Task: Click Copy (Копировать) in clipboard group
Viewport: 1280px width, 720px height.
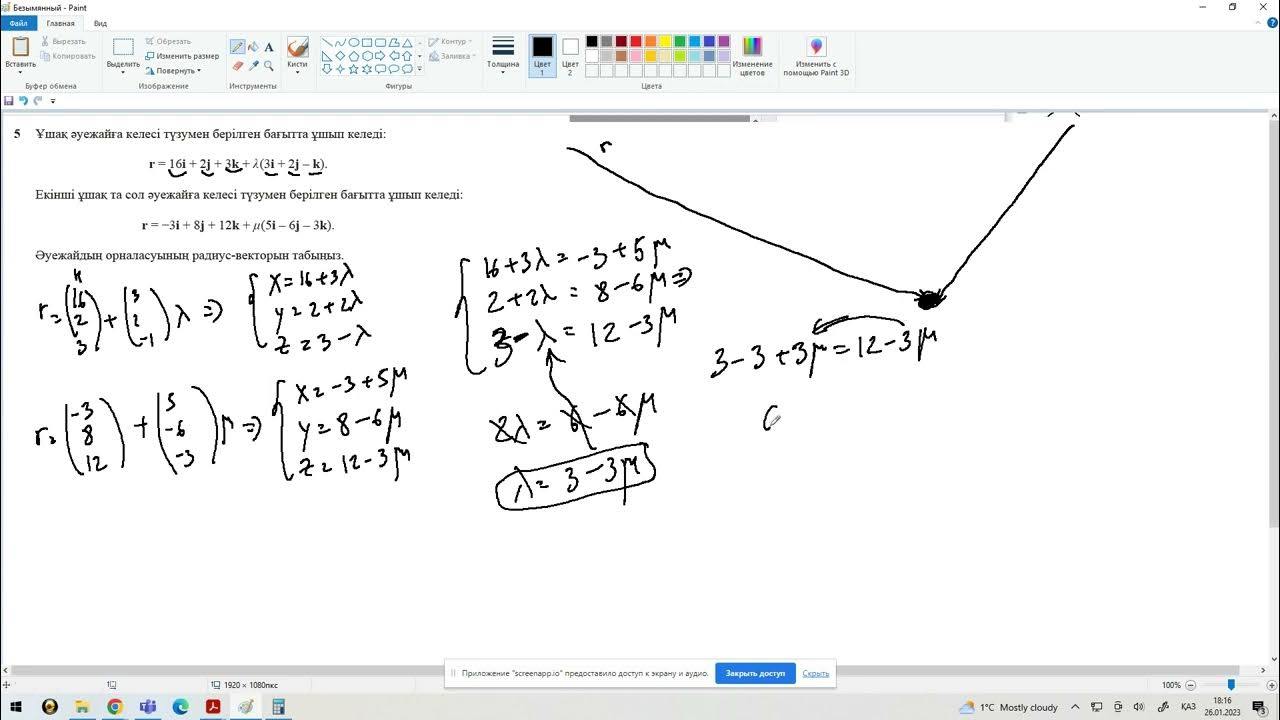Action: coord(68,56)
